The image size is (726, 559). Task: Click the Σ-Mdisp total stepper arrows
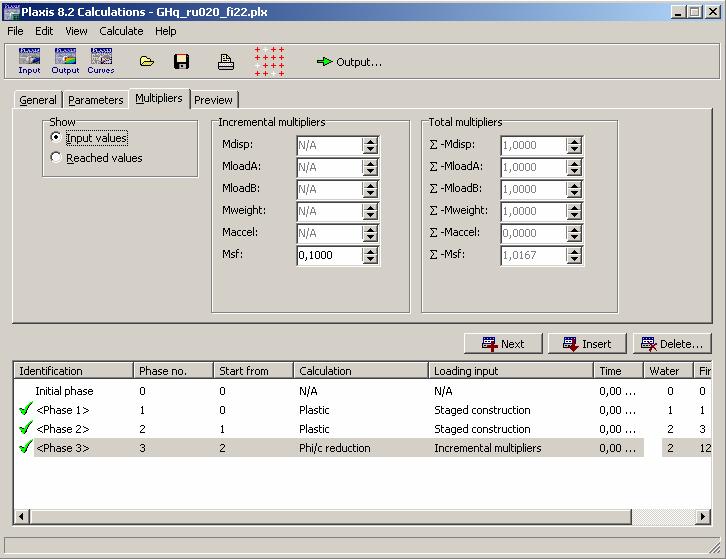click(574, 145)
